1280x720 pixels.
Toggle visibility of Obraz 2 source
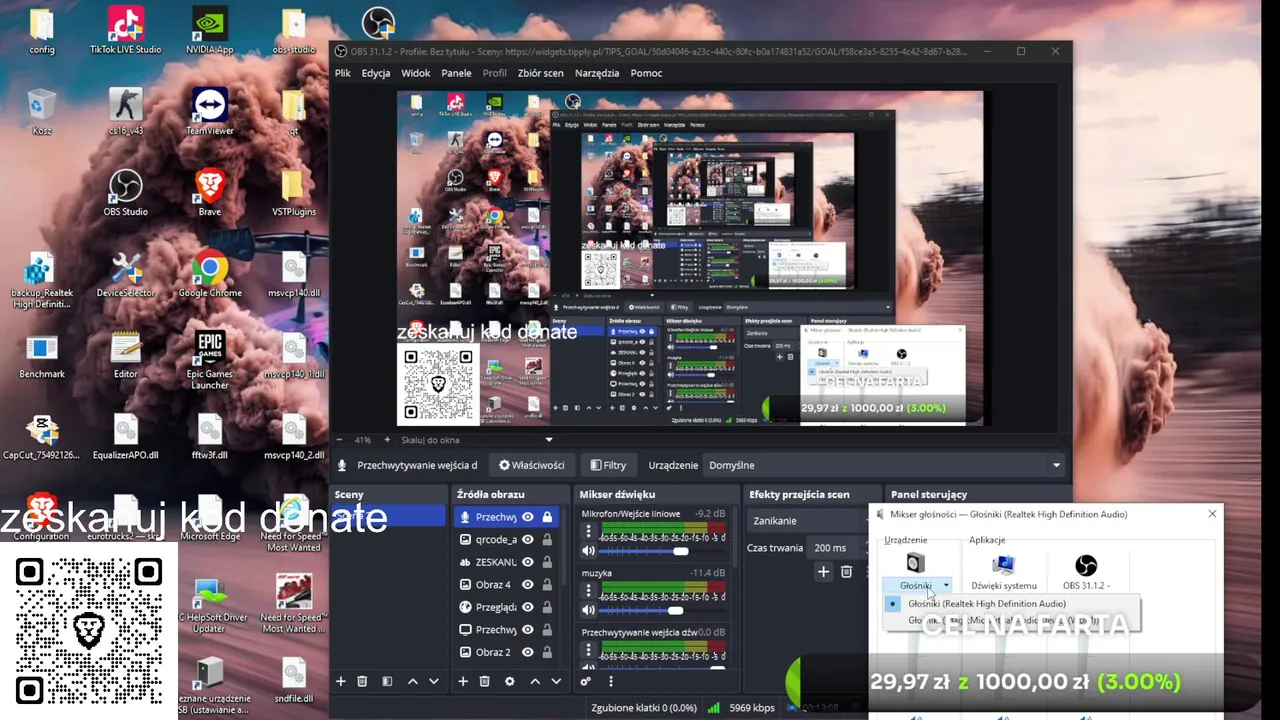[x=527, y=652]
